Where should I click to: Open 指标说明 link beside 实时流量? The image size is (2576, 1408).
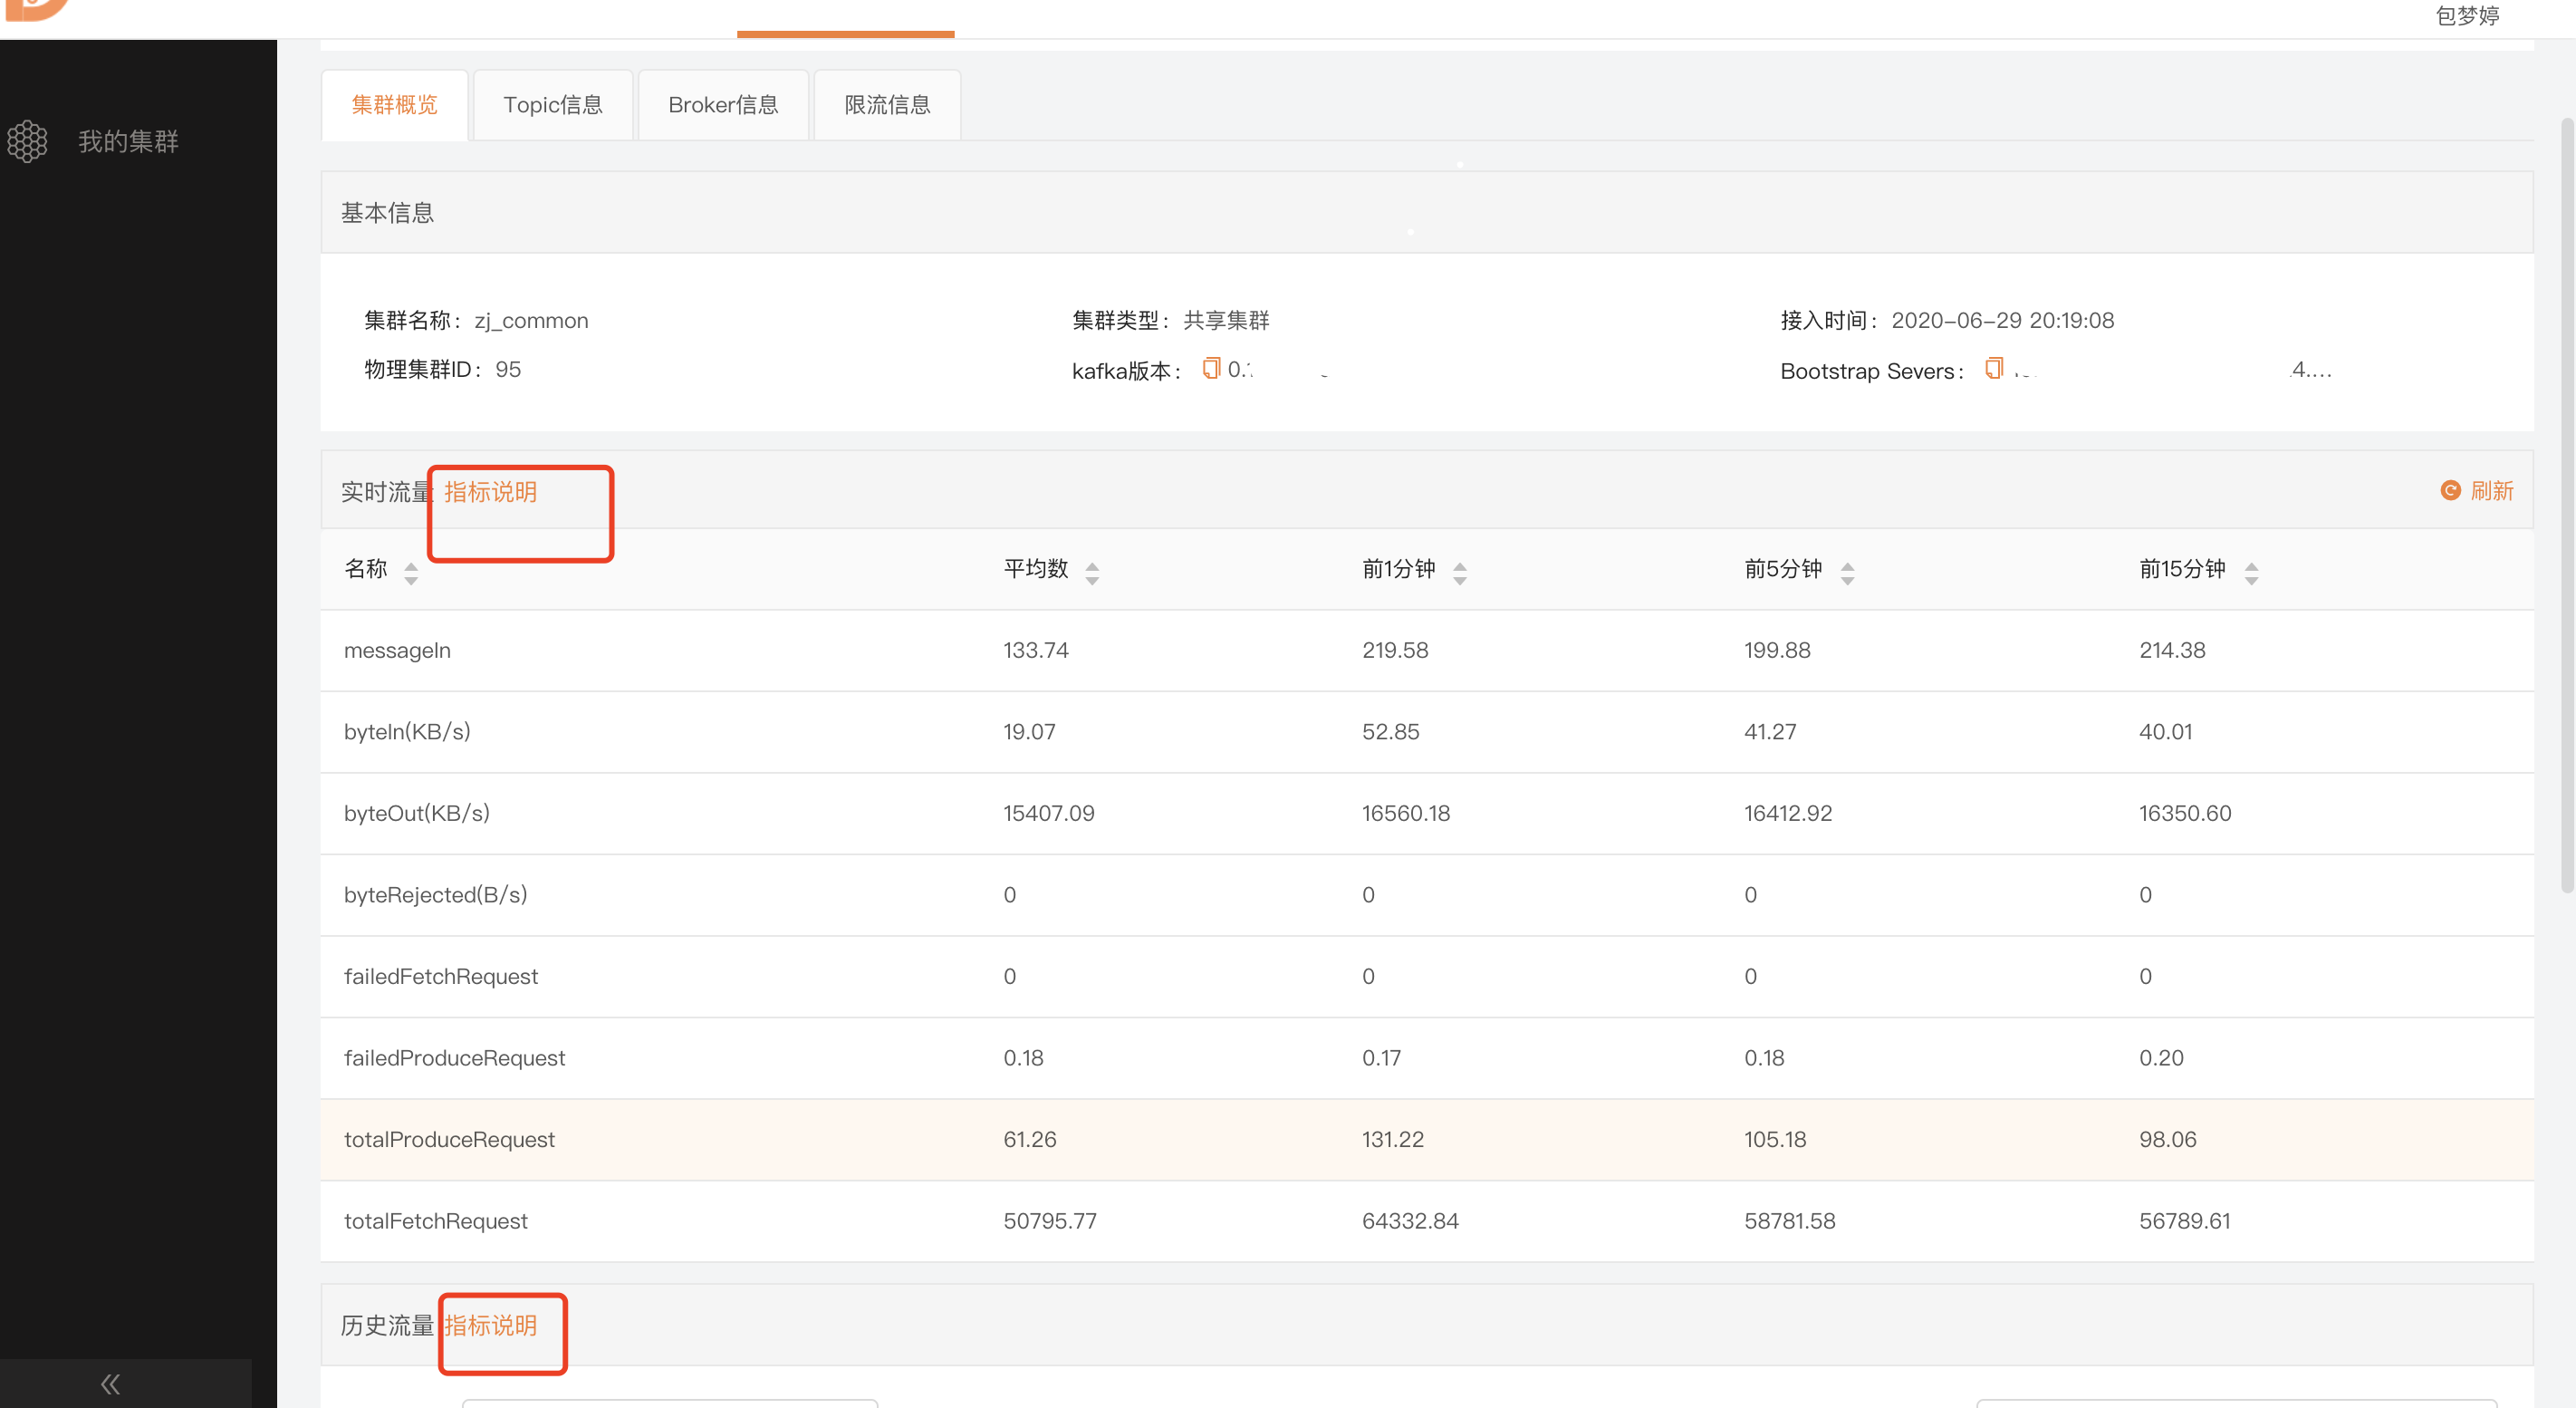coord(490,492)
